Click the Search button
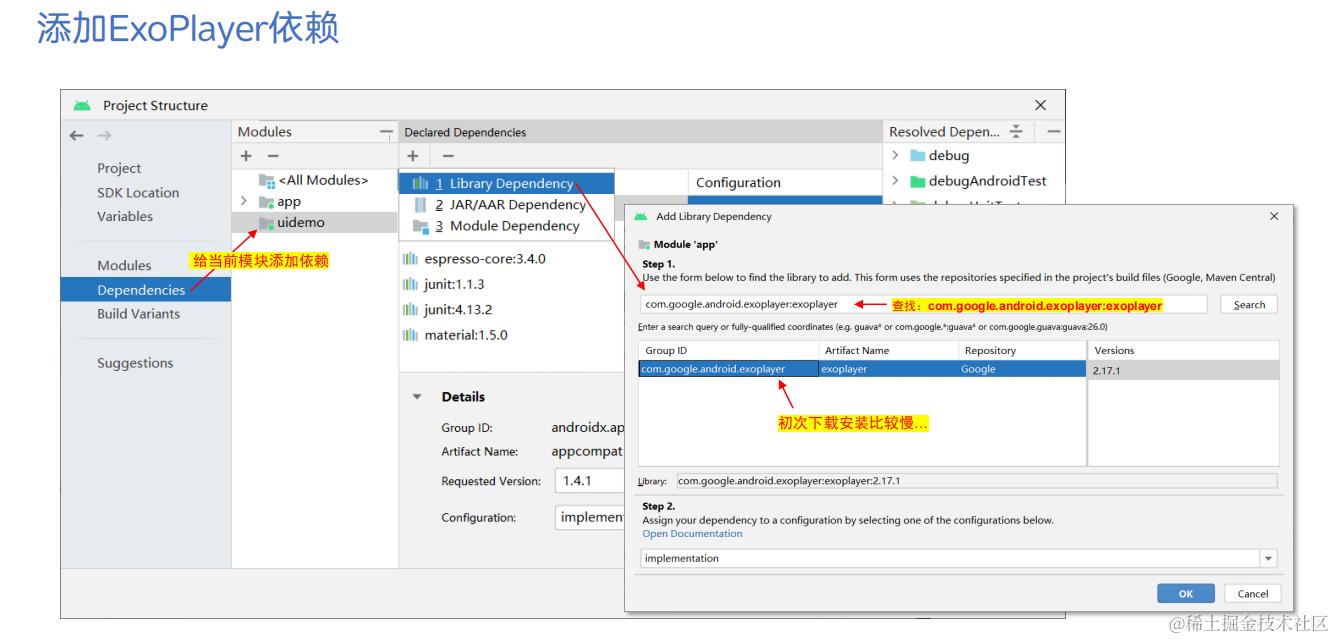Screen dimensions: 1335x640 tap(1249, 305)
